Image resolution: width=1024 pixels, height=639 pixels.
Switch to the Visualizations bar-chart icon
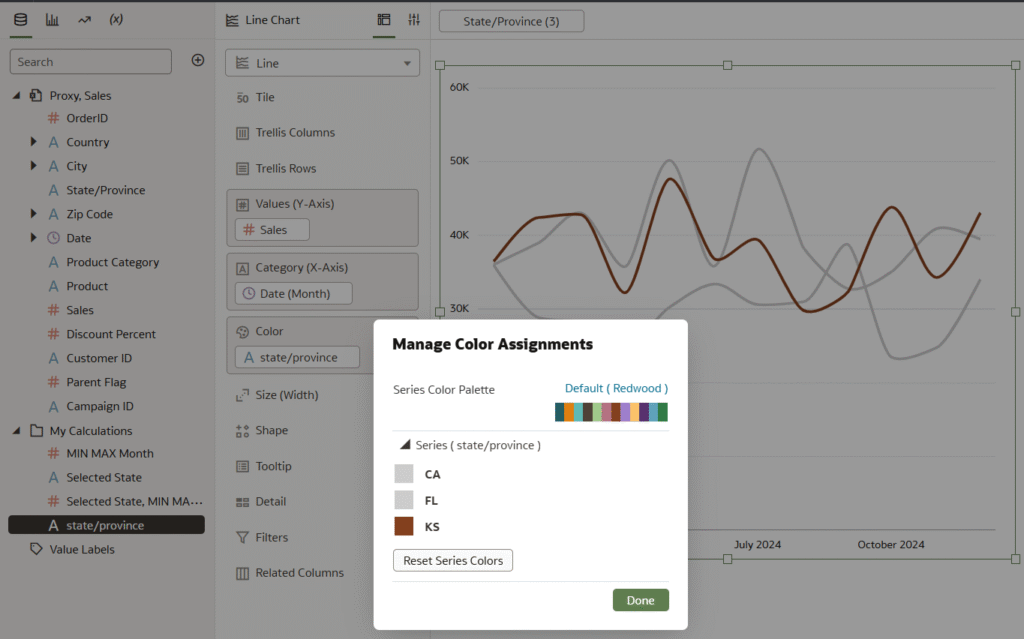[x=52, y=20]
